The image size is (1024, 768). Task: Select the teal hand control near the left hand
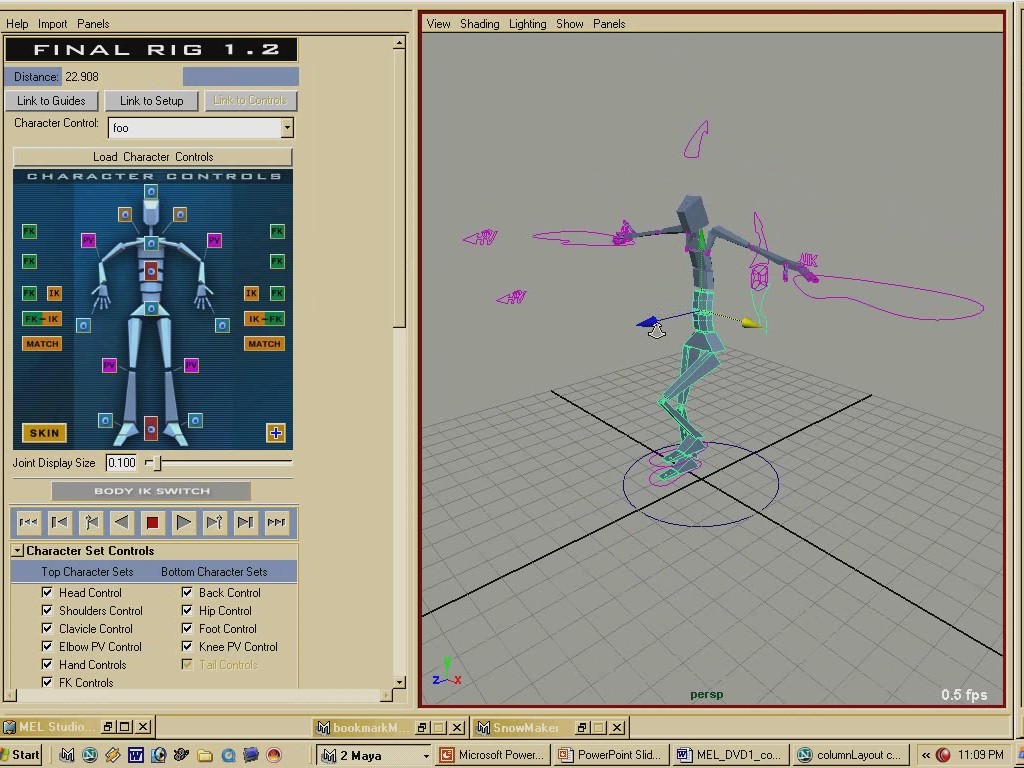[83, 325]
